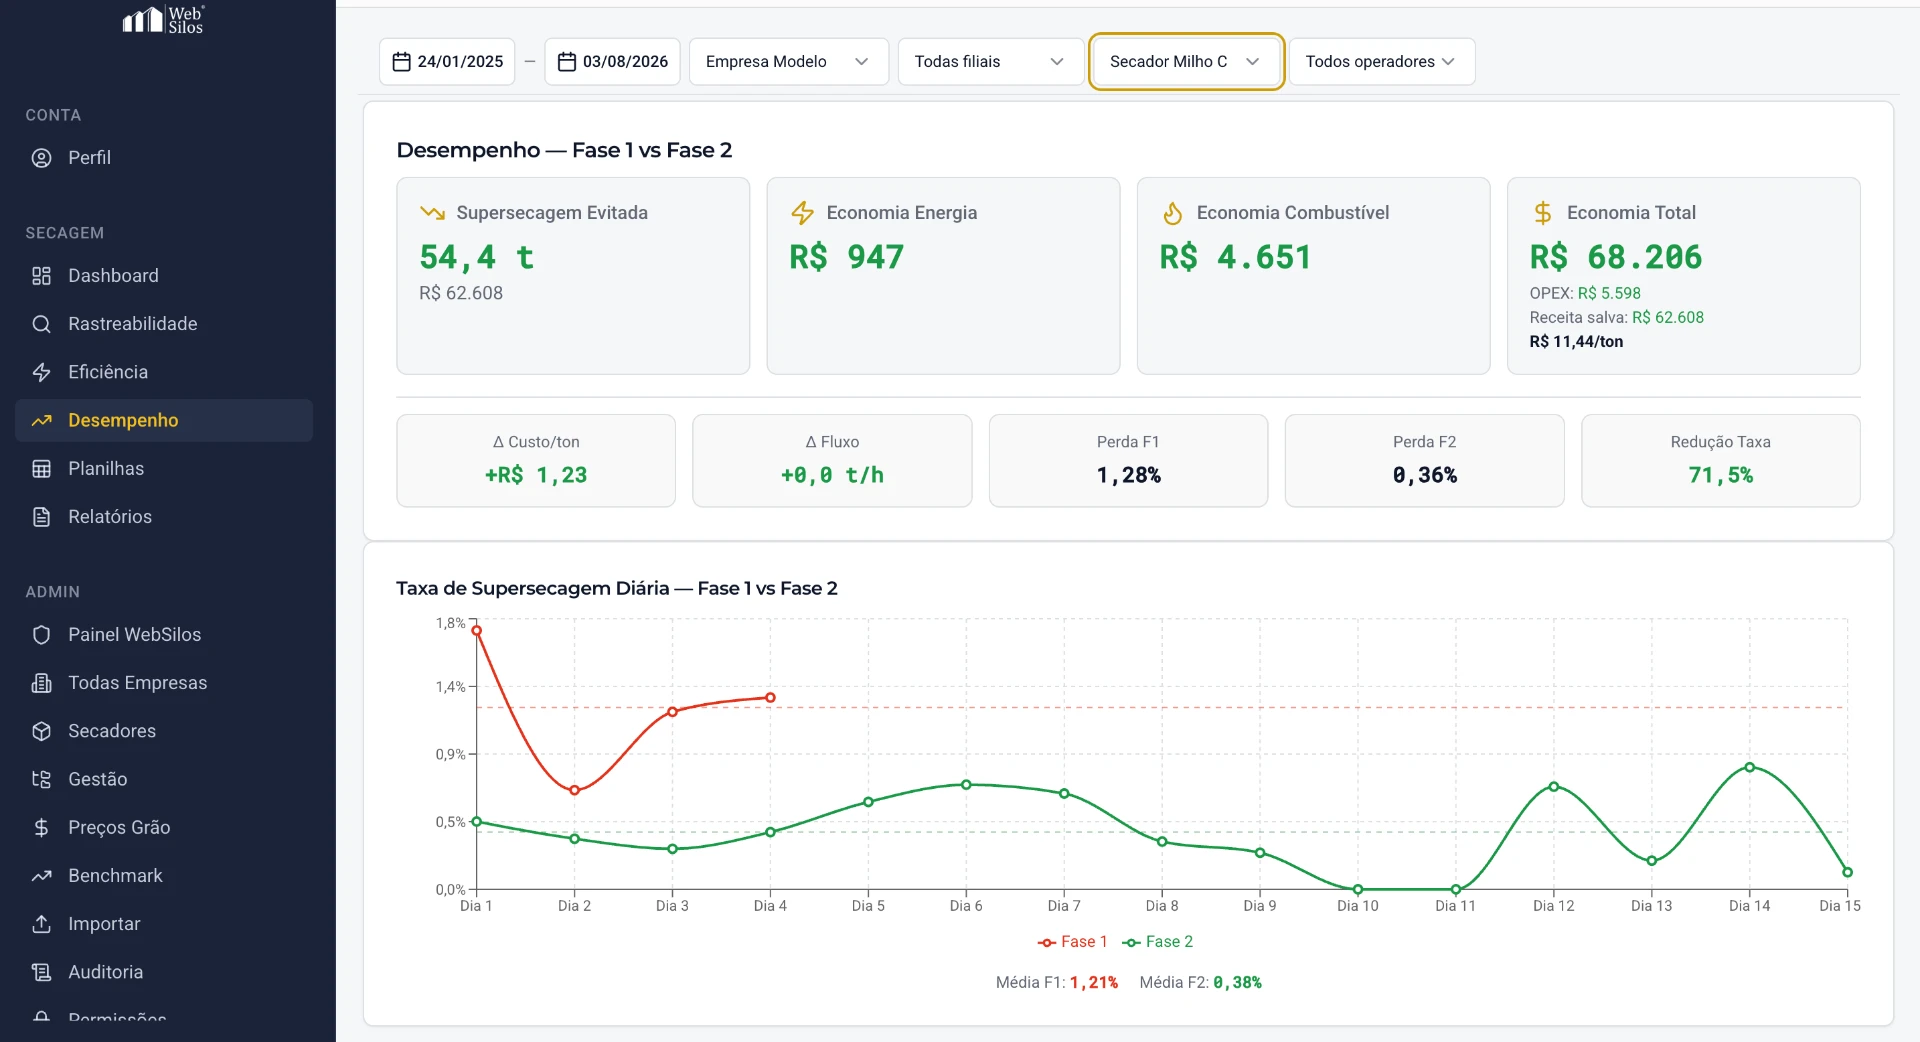The image size is (1920, 1042).
Task: Open Auditoria from the sidebar
Action: click(164, 972)
